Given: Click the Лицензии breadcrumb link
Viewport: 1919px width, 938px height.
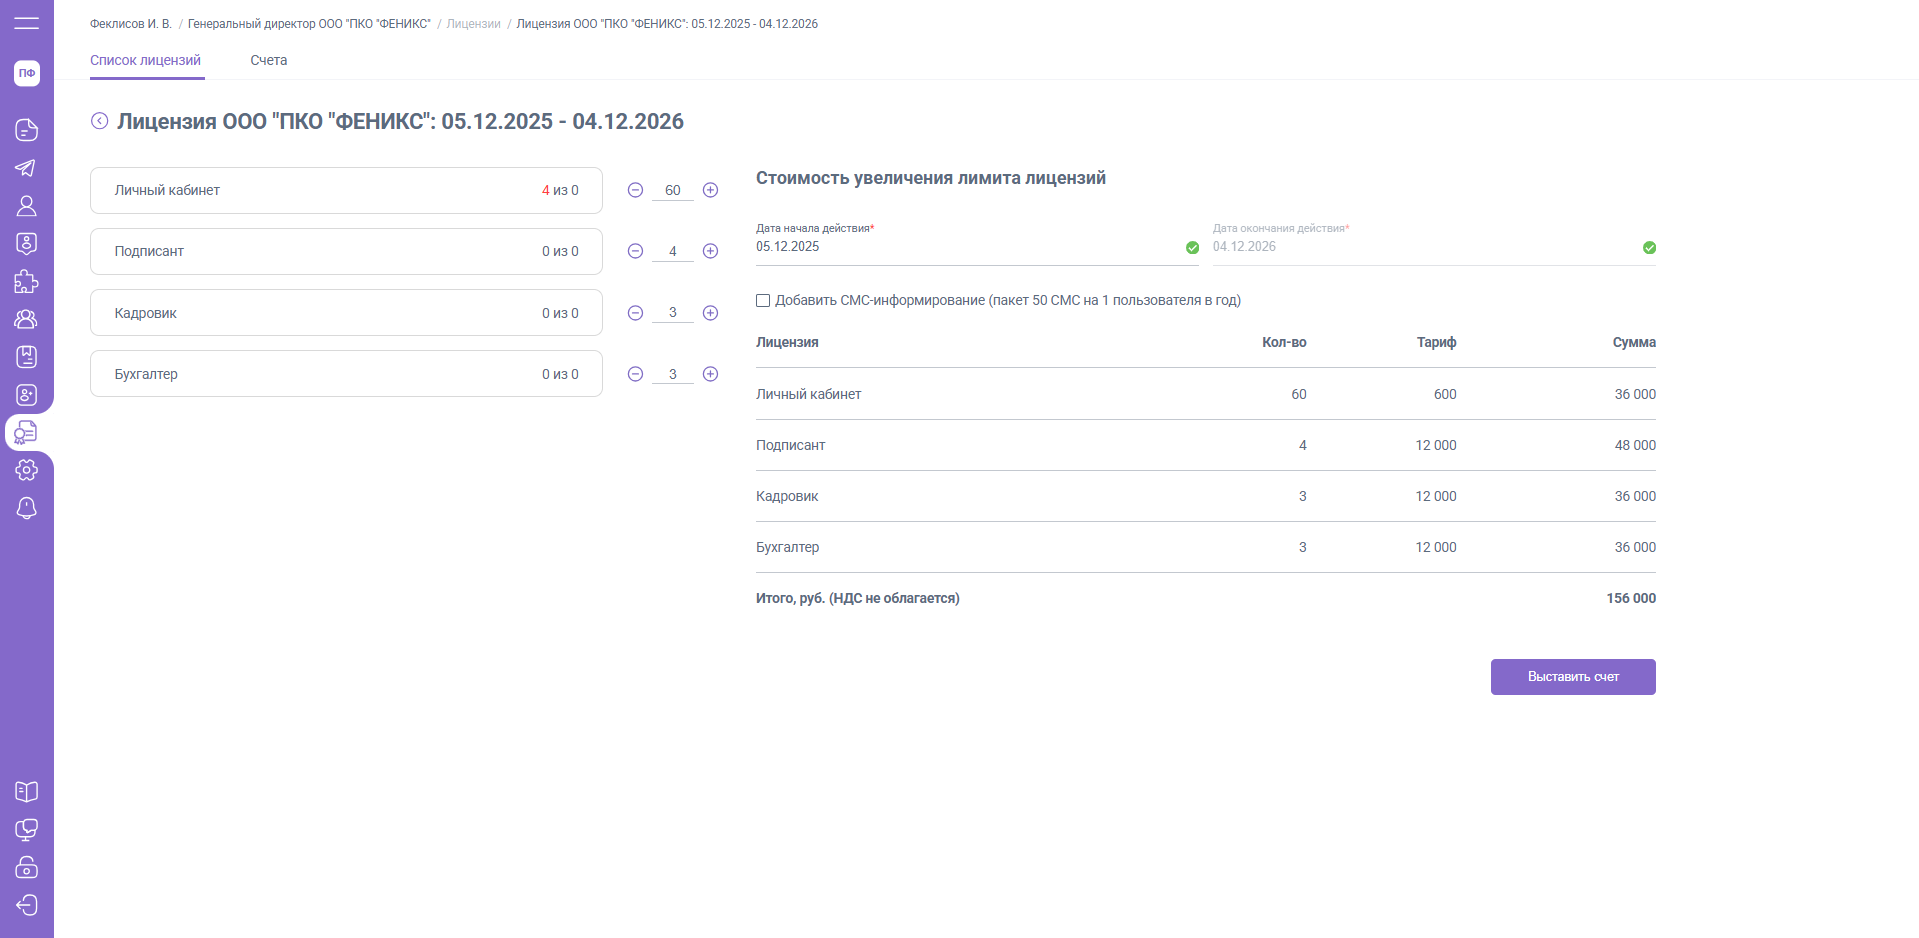Looking at the screenshot, I should coord(473,24).
